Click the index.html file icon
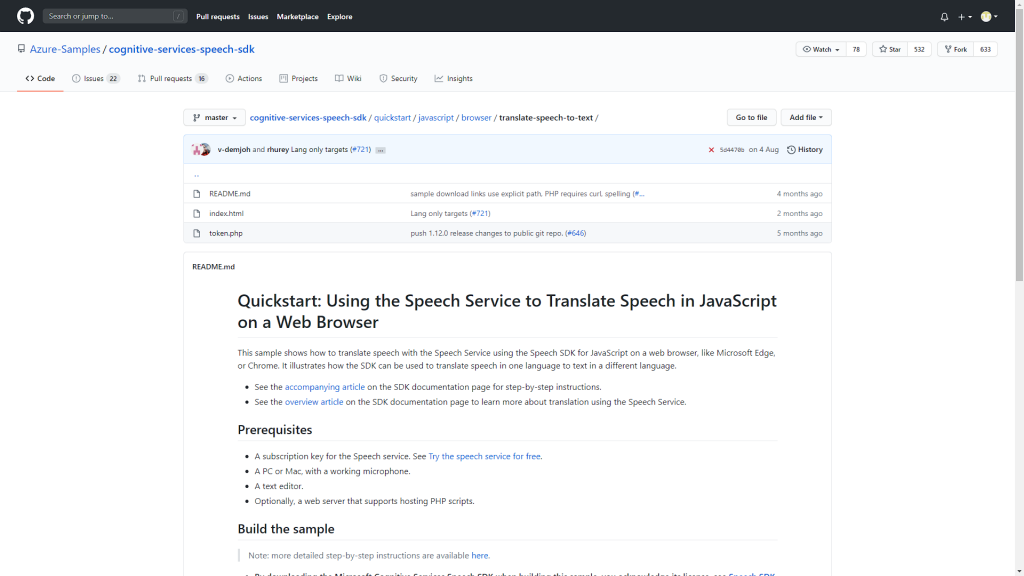Image resolution: width=1024 pixels, height=576 pixels. click(x=197, y=214)
